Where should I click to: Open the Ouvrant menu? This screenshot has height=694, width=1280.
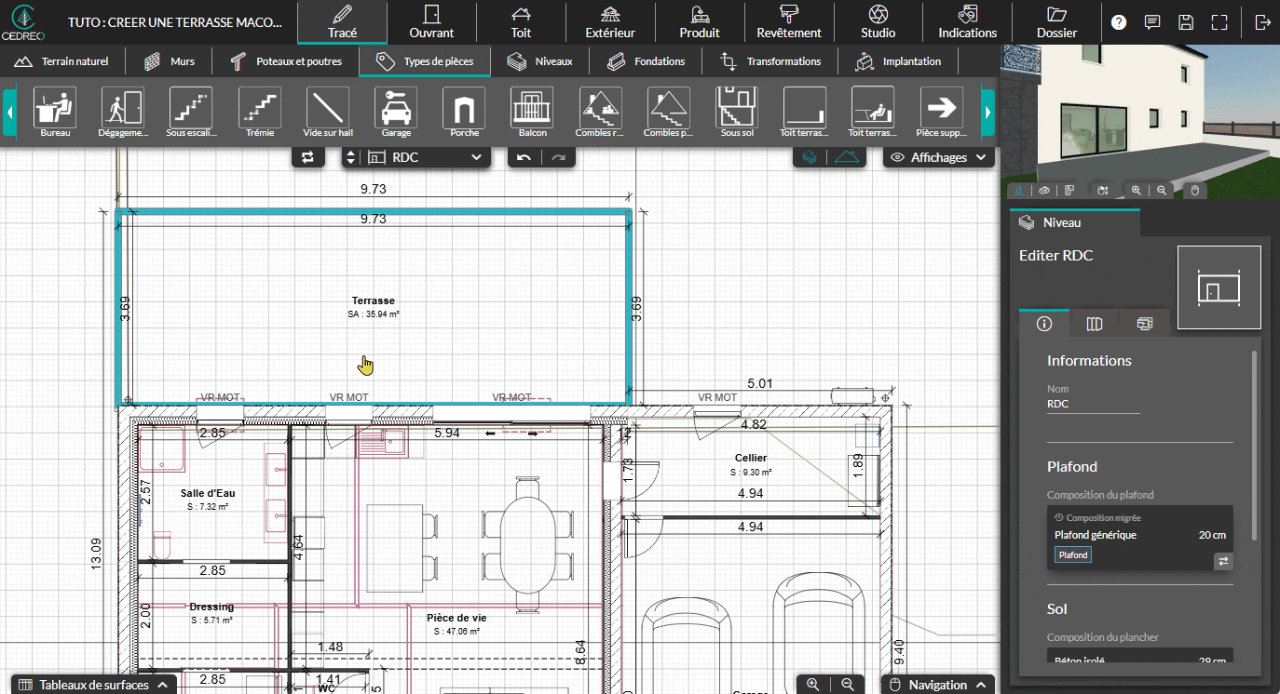pyautogui.click(x=432, y=22)
